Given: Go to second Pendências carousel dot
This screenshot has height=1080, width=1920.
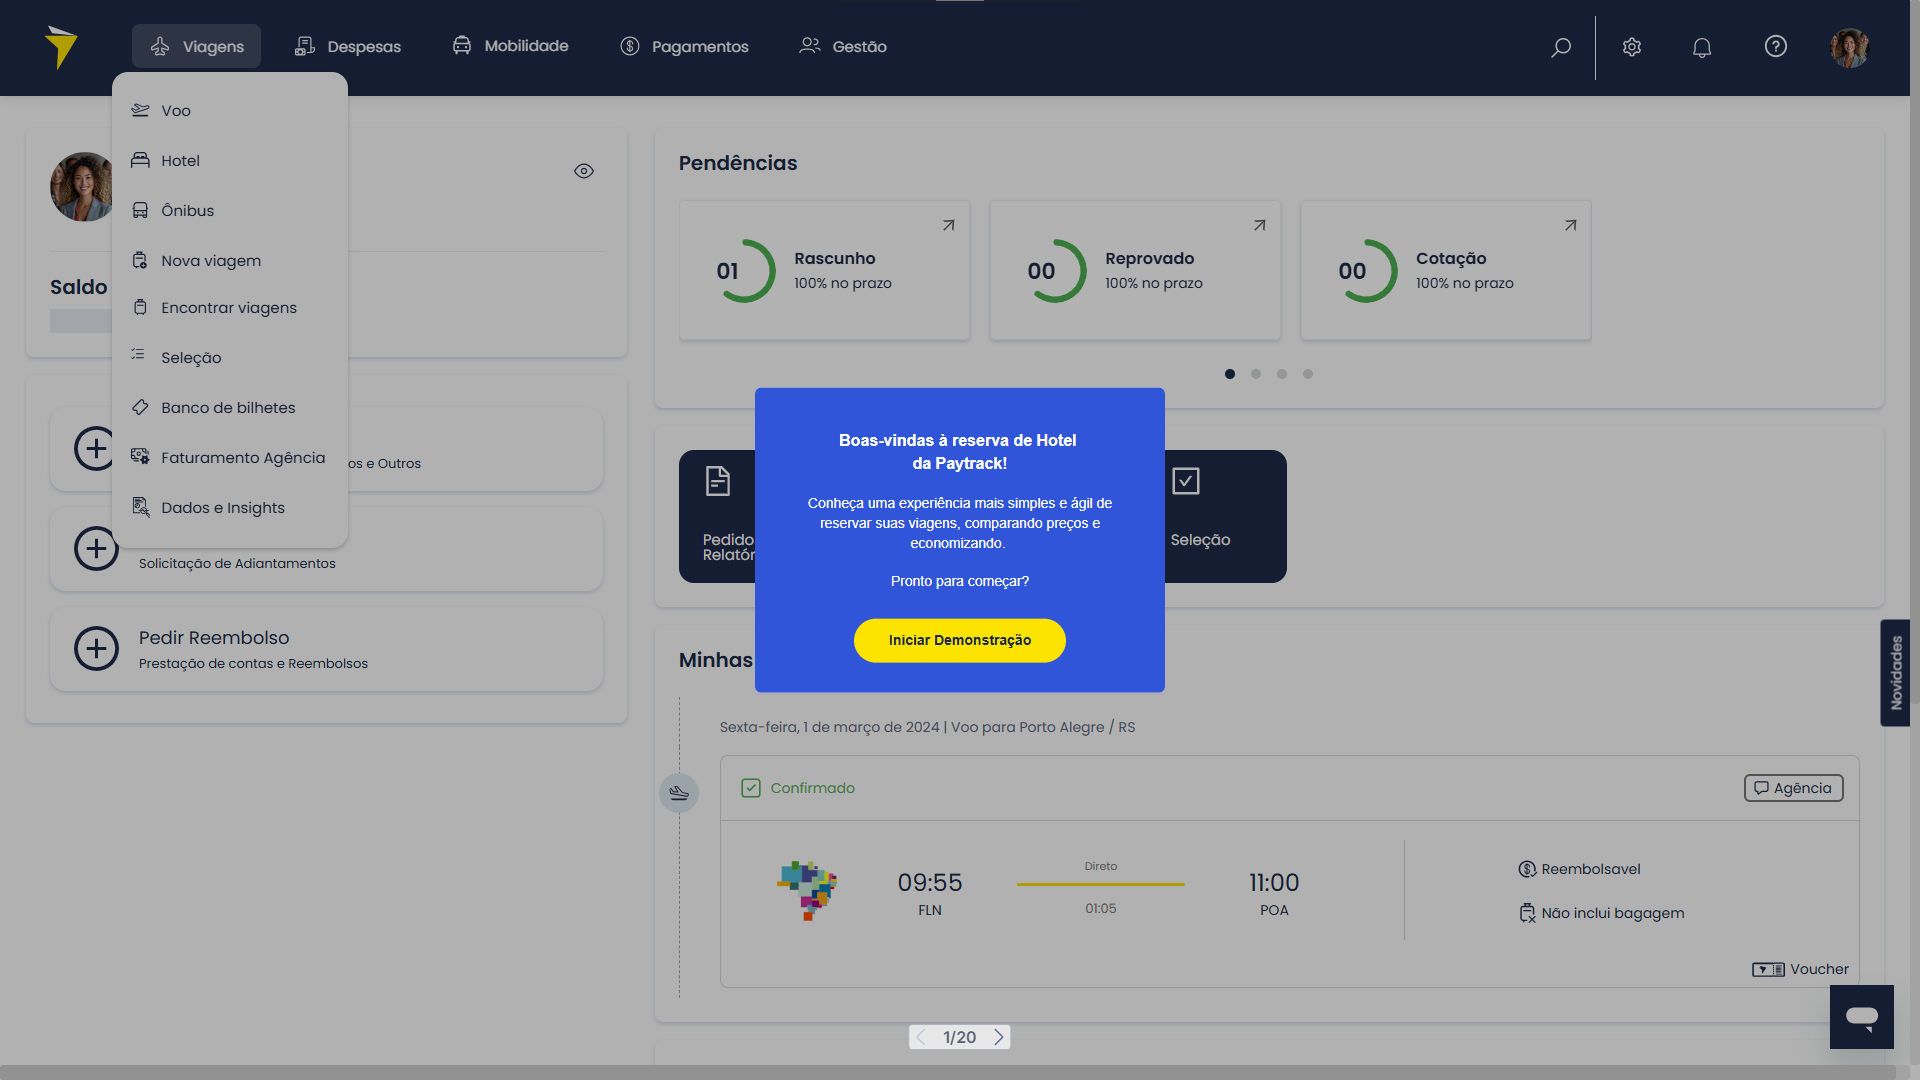Looking at the screenshot, I should click(1256, 374).
